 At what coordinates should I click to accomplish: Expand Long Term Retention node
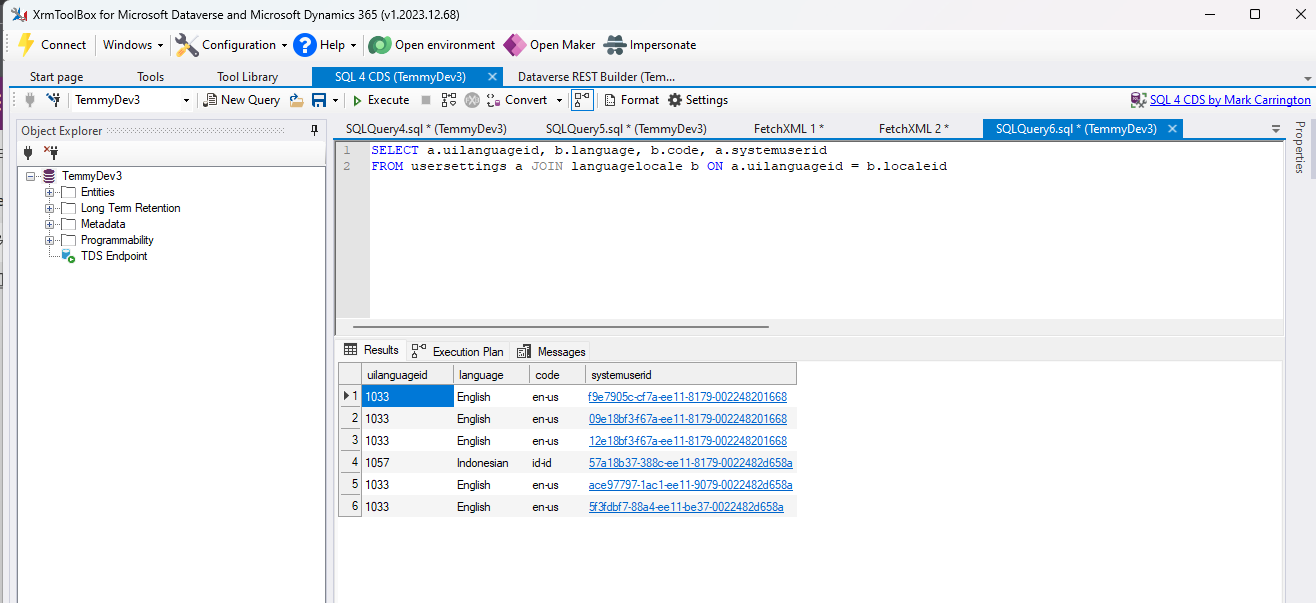point(49,208)
